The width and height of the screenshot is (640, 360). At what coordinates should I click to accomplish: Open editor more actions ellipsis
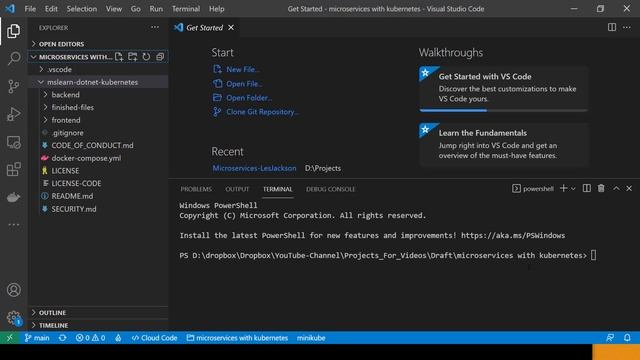tap(627, 27)
